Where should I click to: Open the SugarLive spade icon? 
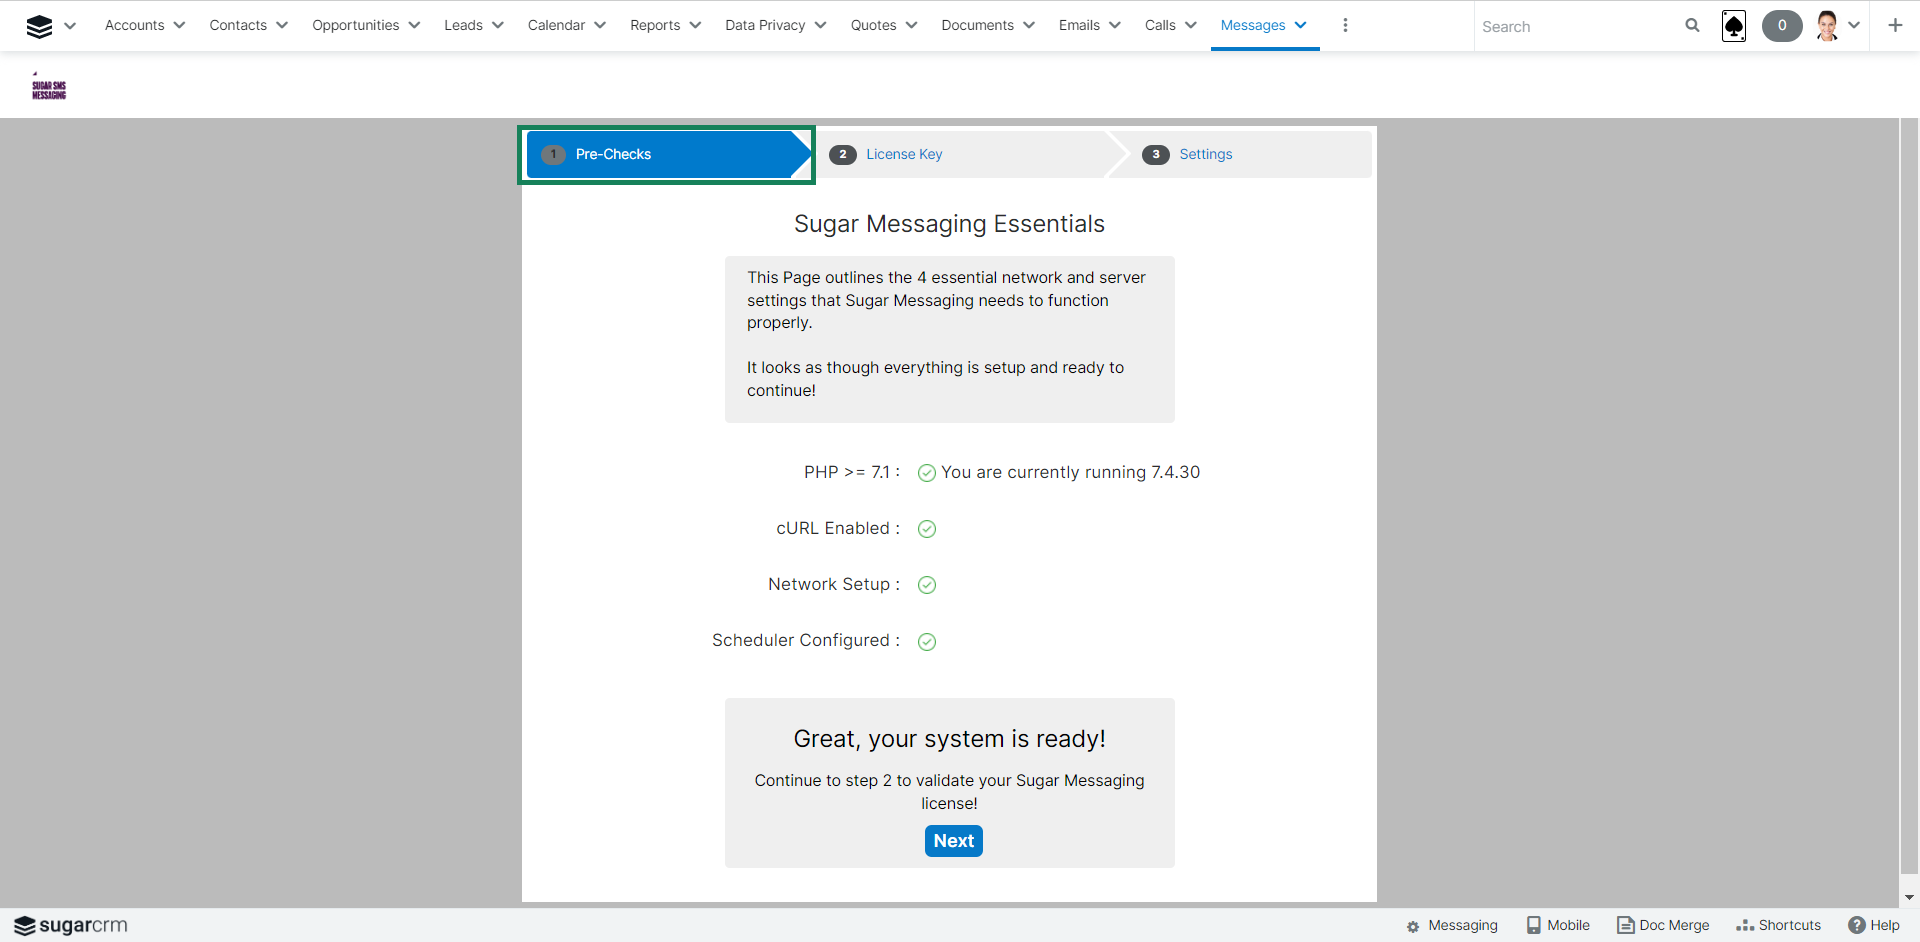(x=1734, y=26)
